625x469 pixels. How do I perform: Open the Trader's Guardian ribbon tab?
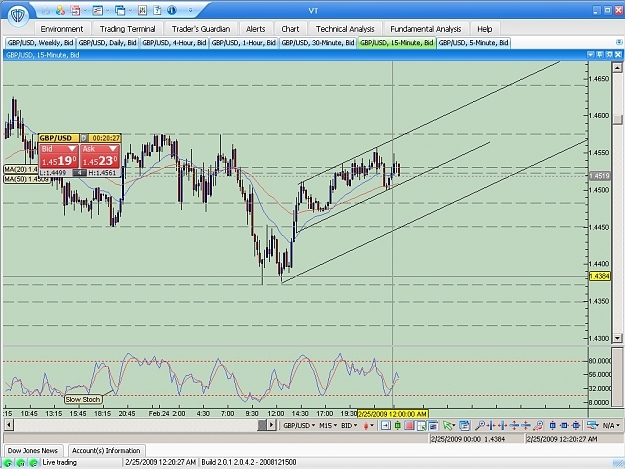[x=201, y=29]
